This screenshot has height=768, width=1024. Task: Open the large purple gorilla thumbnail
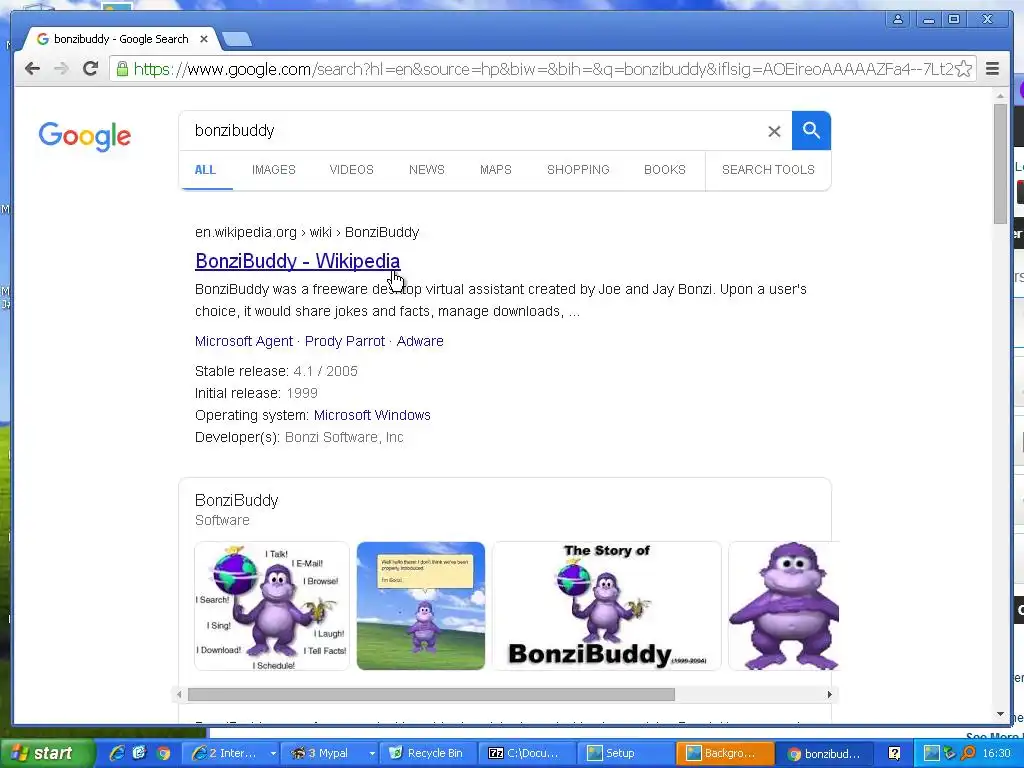784,606
